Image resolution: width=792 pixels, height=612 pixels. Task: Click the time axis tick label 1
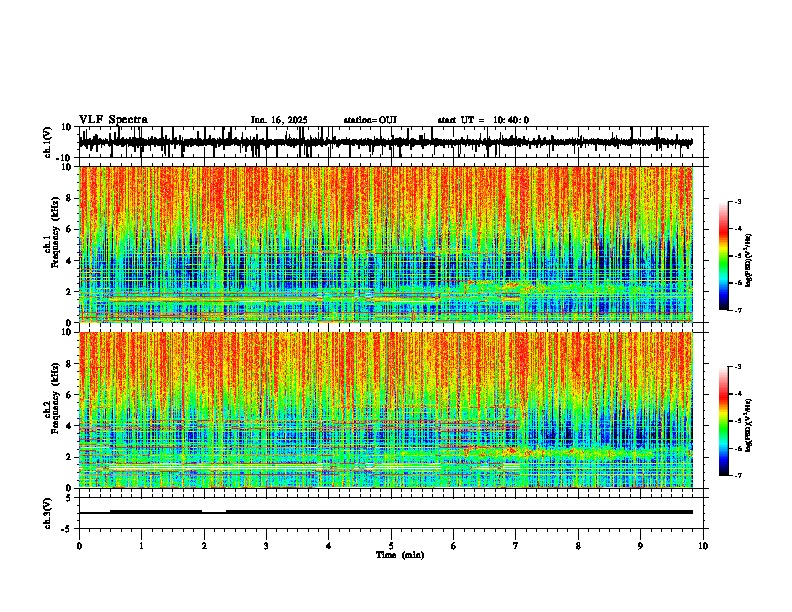click(141, 546)
